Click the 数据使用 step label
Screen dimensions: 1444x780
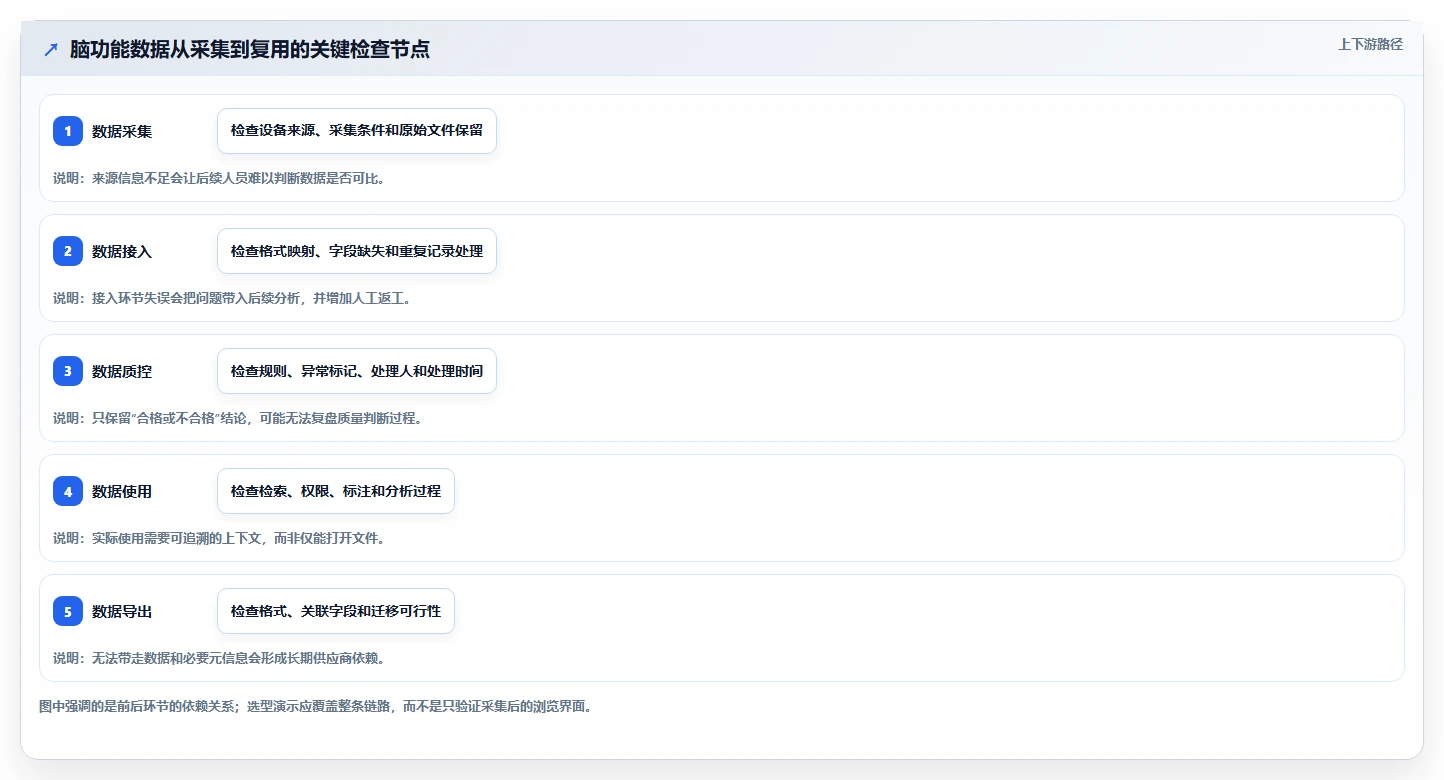[122, 491]
